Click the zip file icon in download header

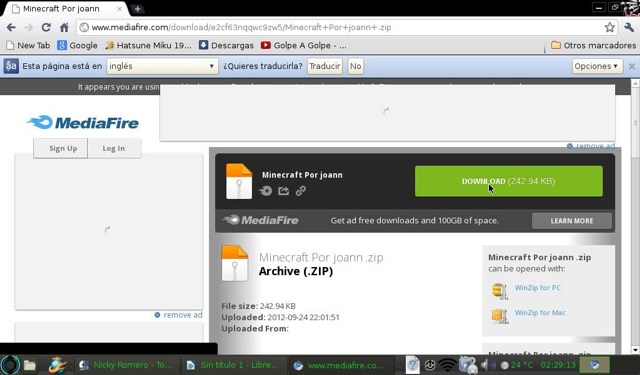tap(239, 181)
